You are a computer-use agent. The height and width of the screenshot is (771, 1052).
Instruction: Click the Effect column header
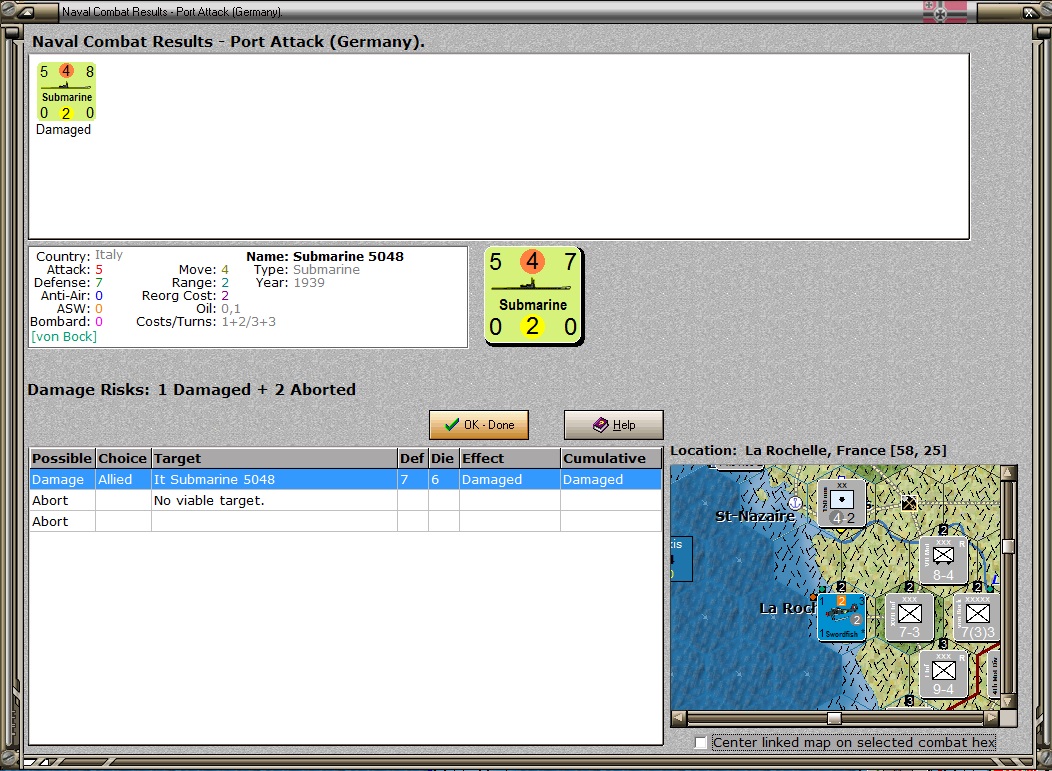pyautogui.click(x=510, y=458)
